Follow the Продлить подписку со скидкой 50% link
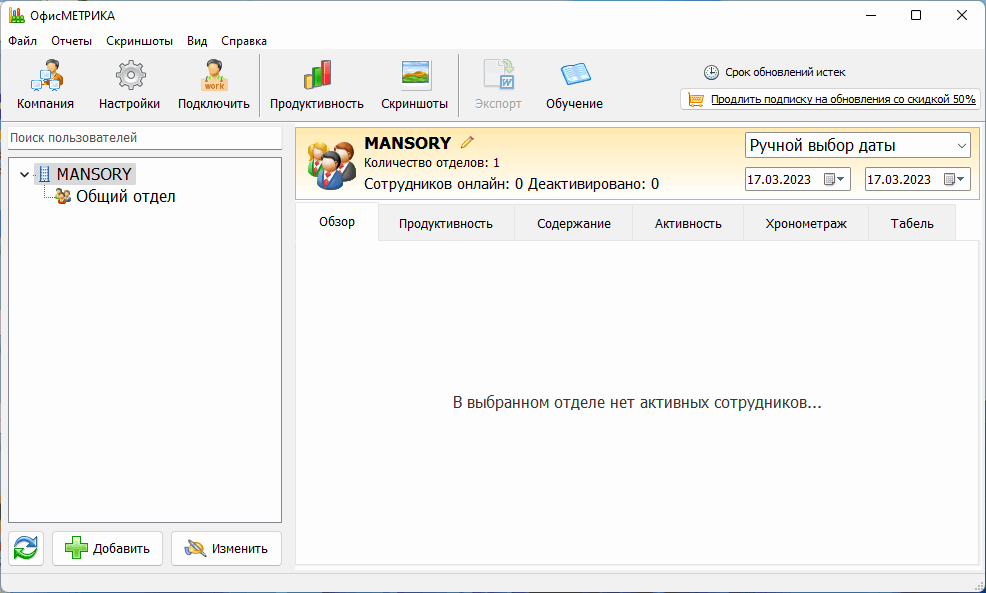 [x=843, y=99]
